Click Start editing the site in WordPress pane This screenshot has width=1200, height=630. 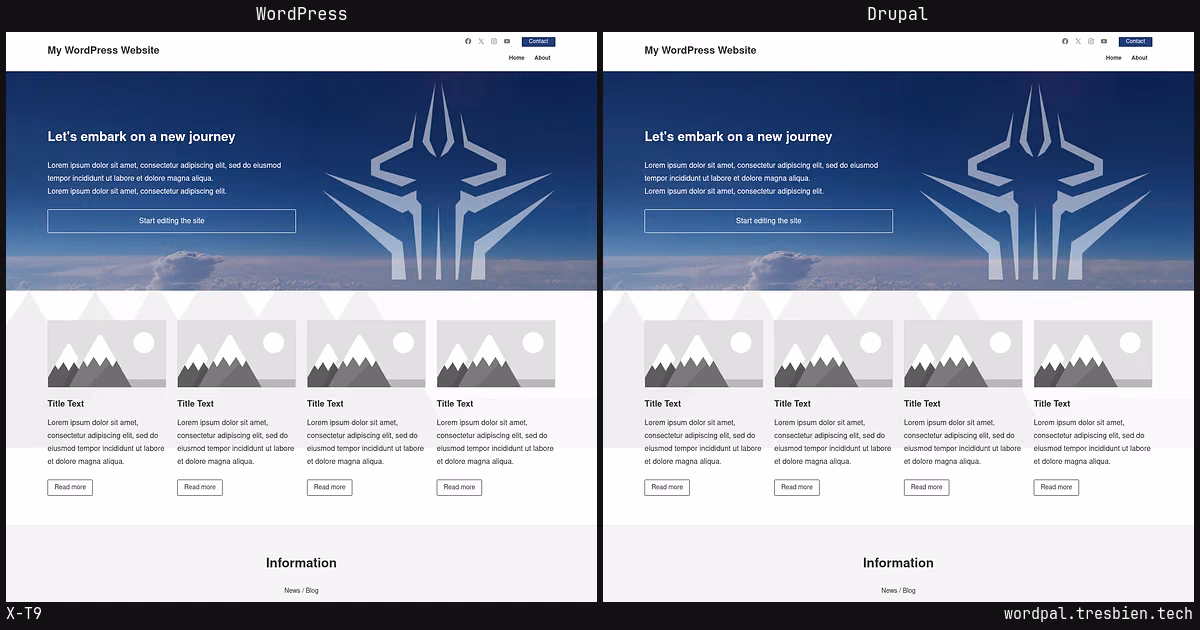[x=171, y=221]
